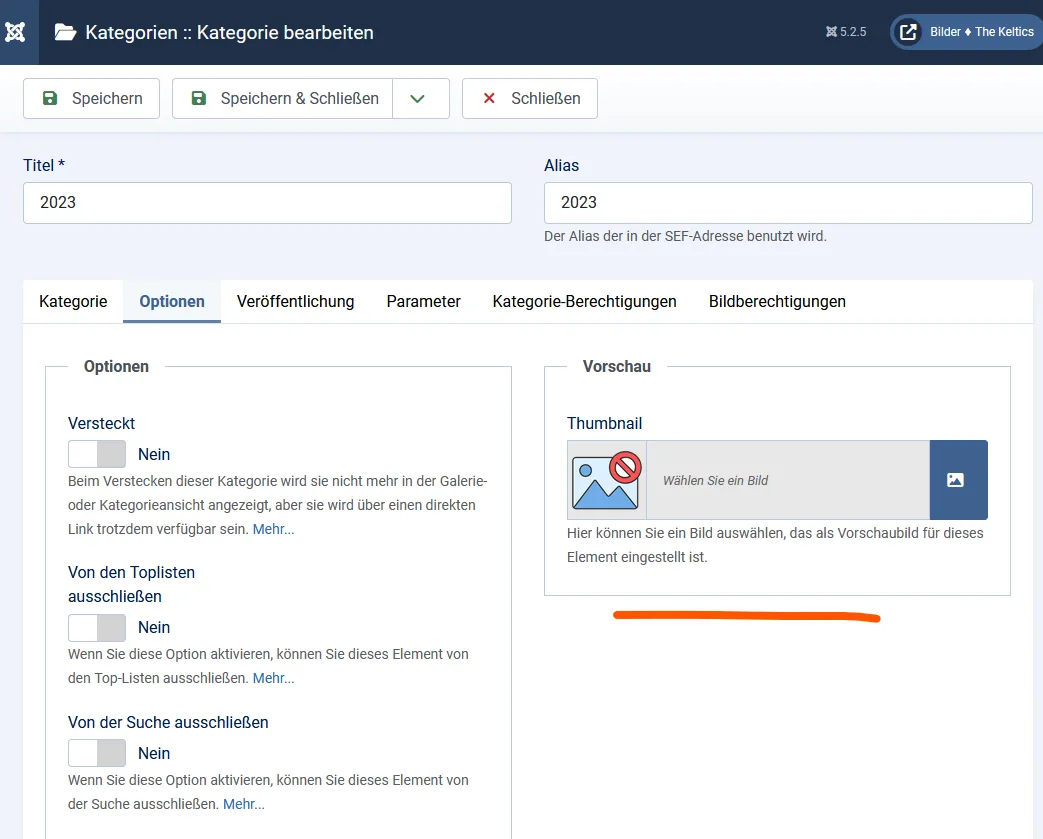Switch to the Kategorie tab
The width and height of the screenshot is (1043, 839).
click(73, 301)
